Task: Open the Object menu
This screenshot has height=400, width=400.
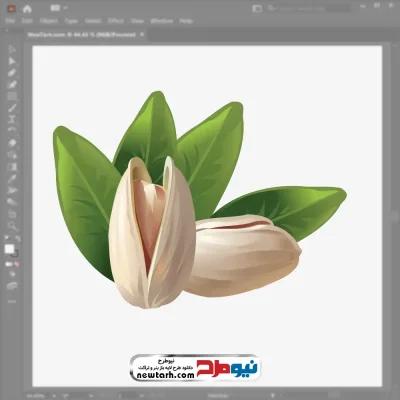Action: coord(49,21)
